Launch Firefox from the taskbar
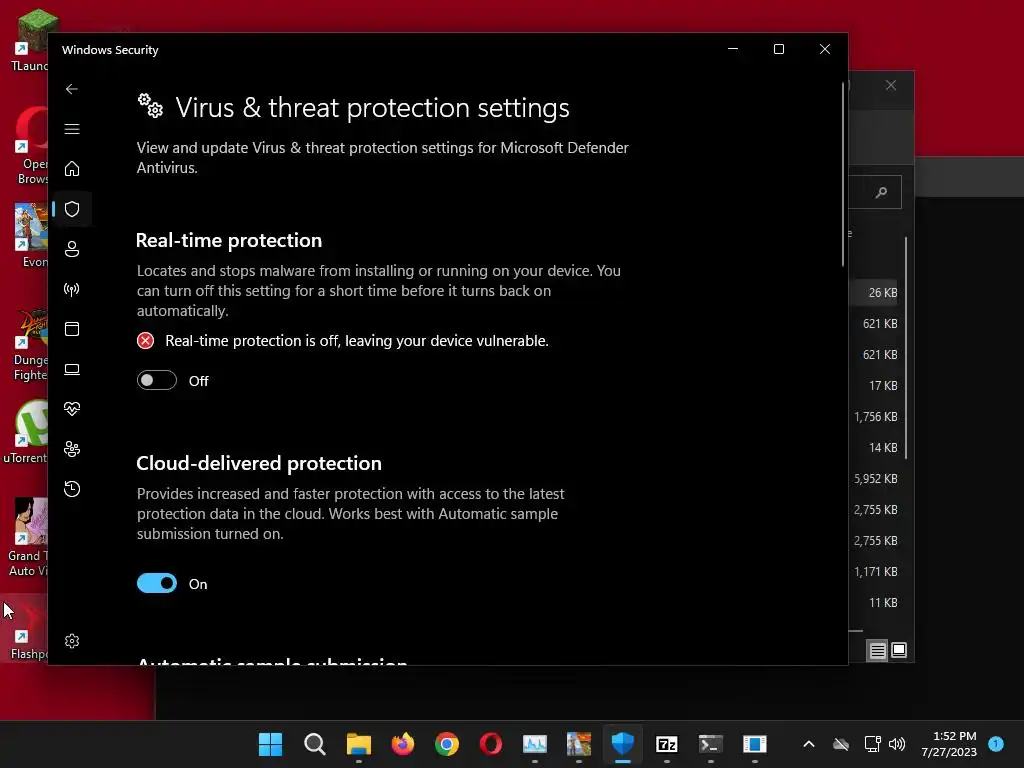The width and height of the screenshot is (1024, 768). tap(403, 744)
